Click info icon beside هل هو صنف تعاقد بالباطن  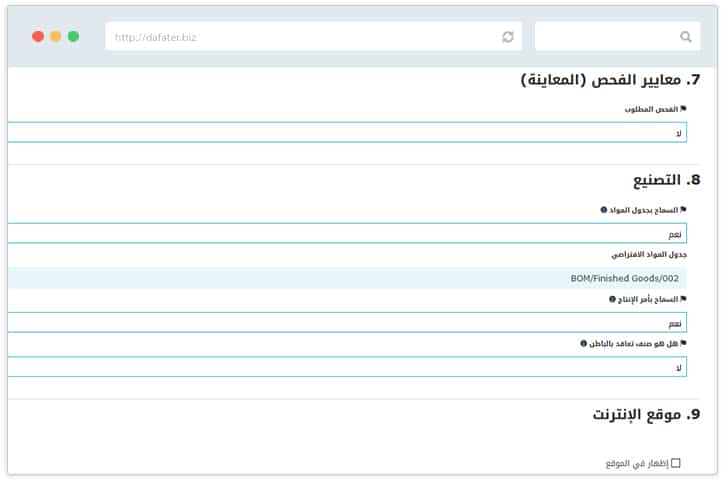pyautogui.click(x=583, y=343)
